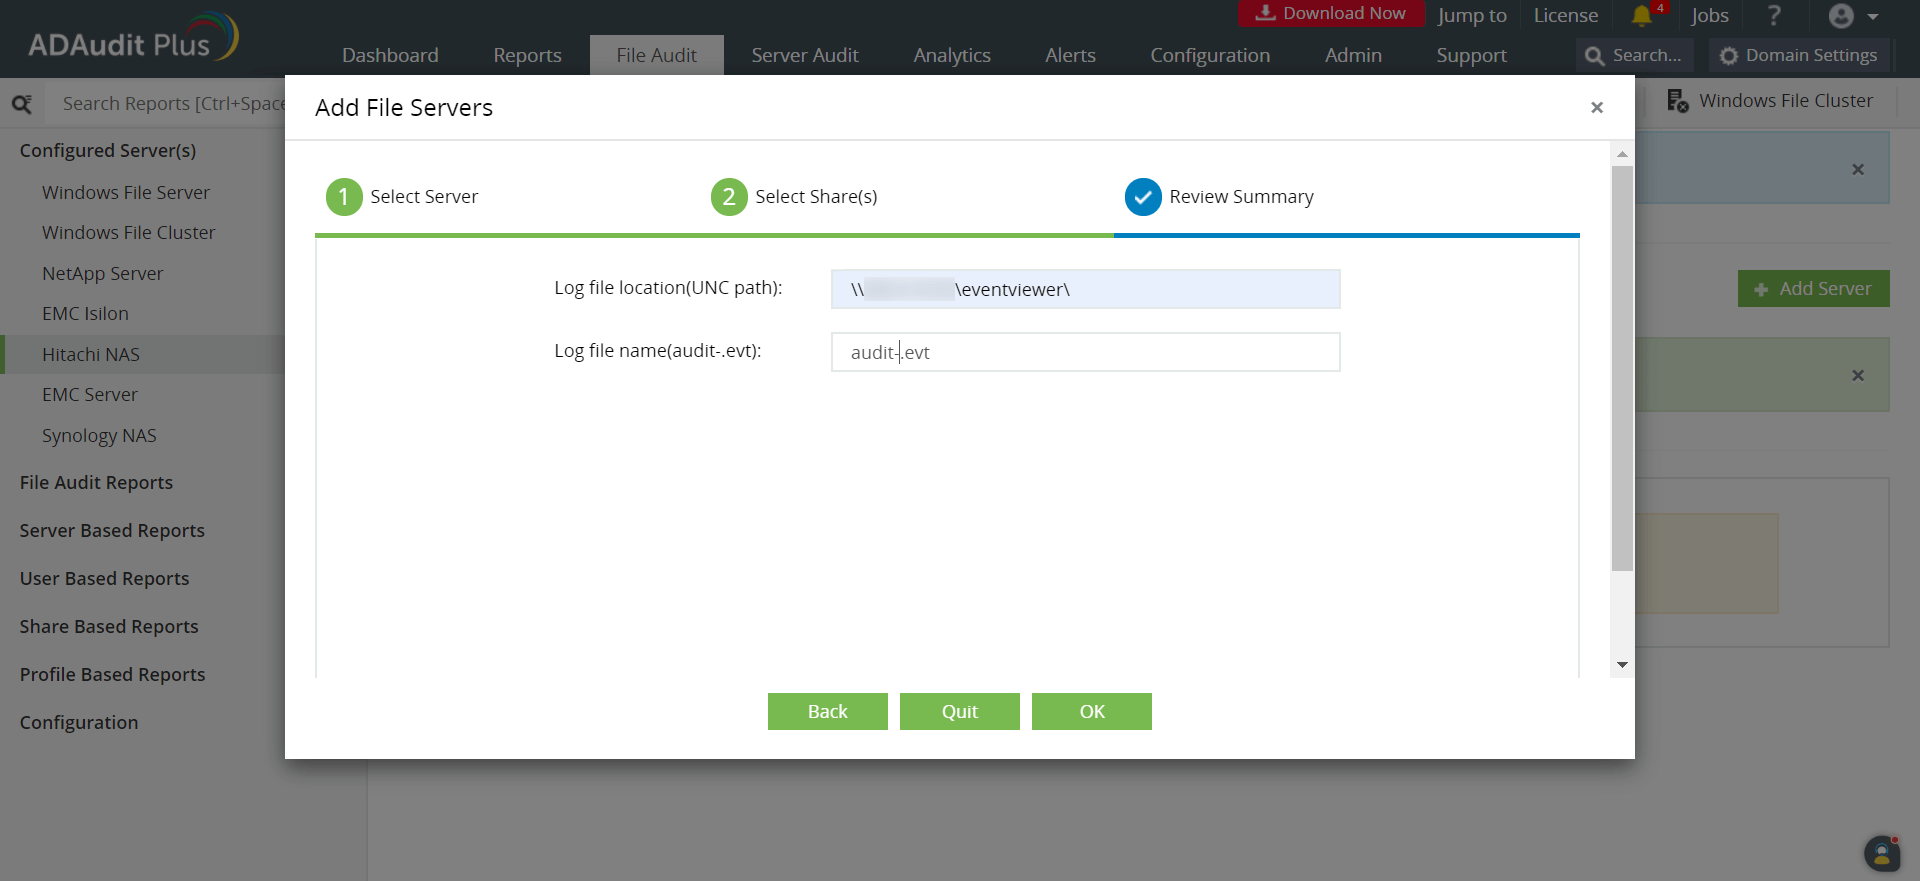Go to step 1 Select Server
This screenshot has width=1920, height=881.
pyautogui.click(x=344, y=197)
